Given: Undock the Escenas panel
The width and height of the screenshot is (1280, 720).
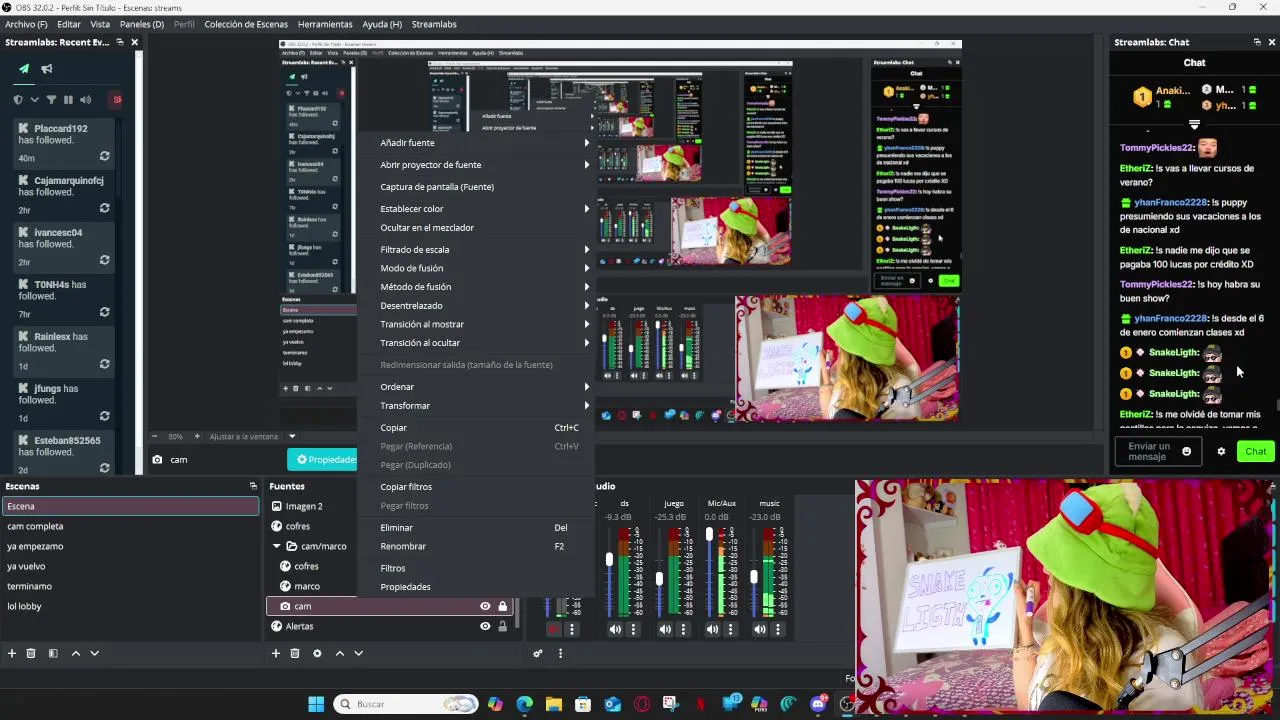Looking at the screenshot, I should click(253, 486).
